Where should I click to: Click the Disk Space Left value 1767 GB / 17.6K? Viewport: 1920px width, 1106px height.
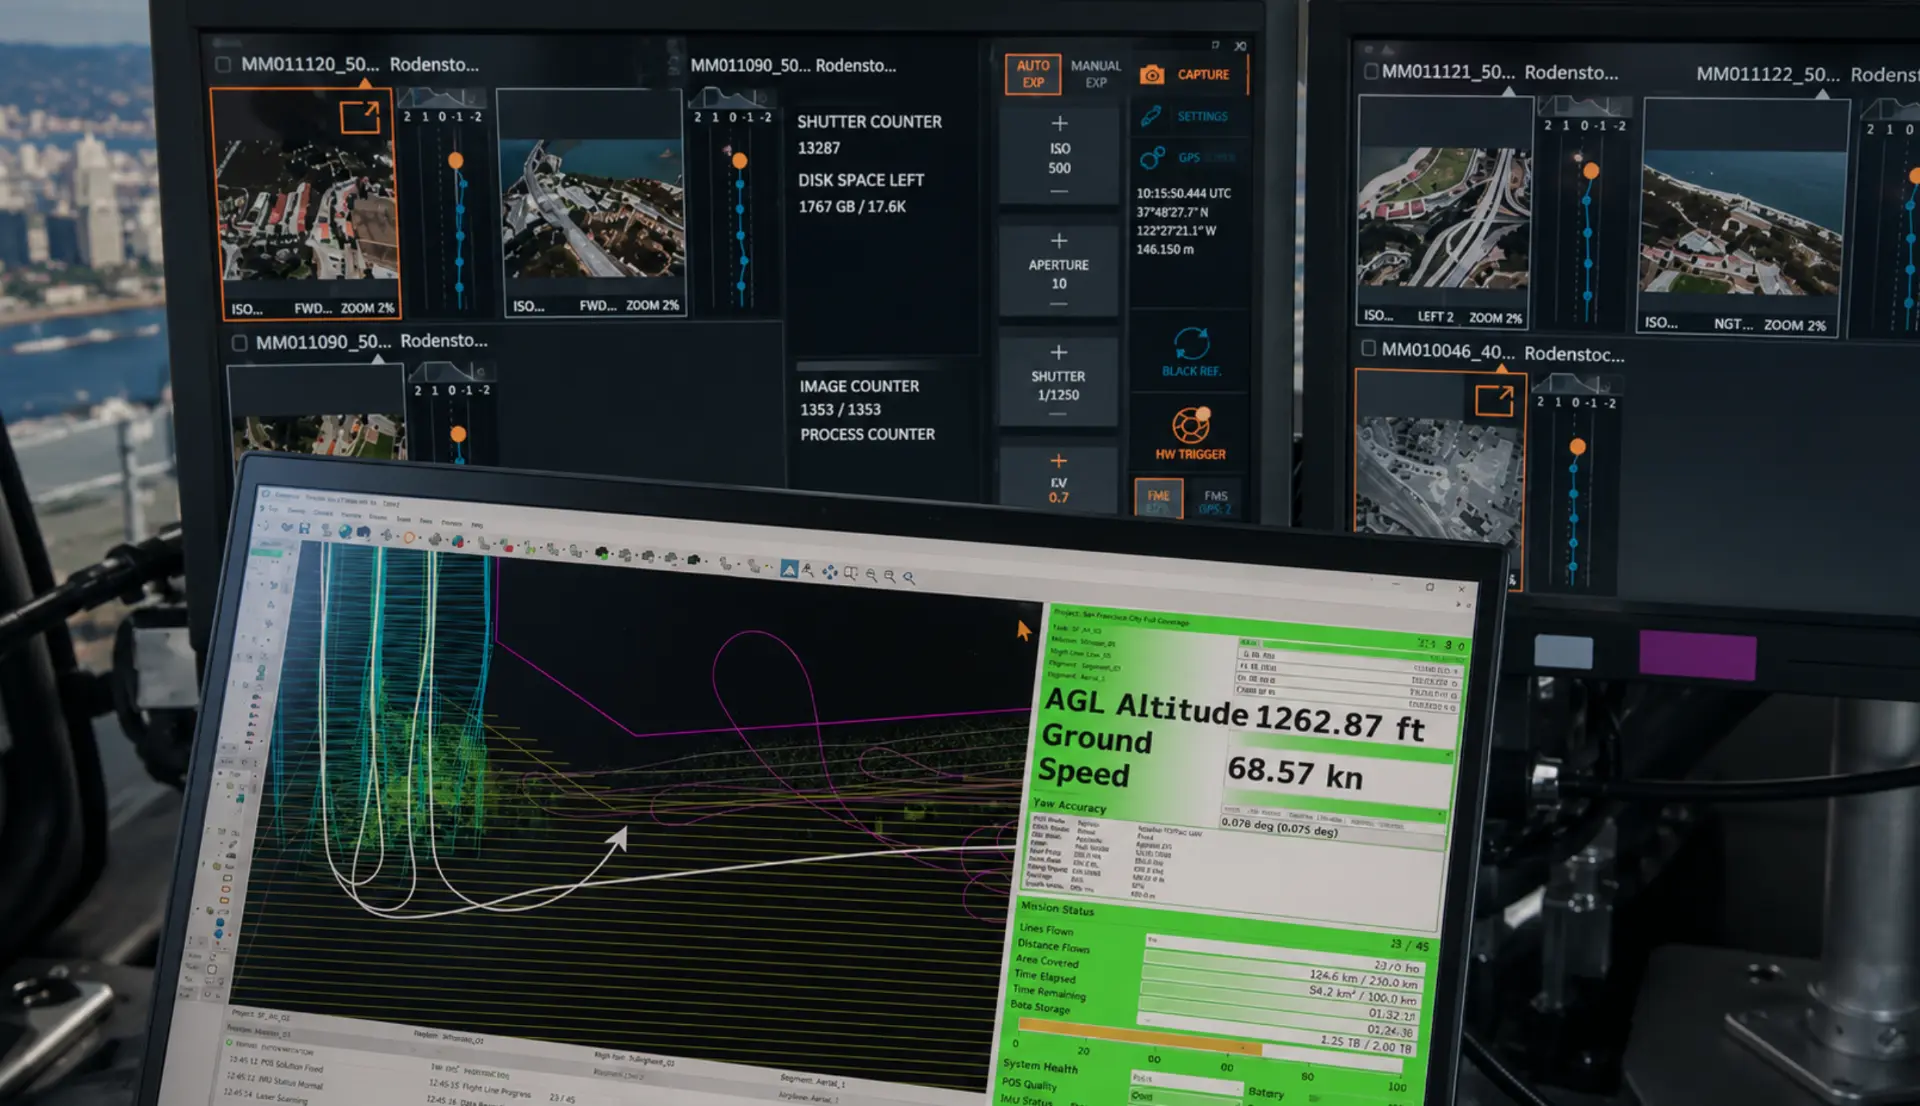pyautogui.click(x=852, y=206)
